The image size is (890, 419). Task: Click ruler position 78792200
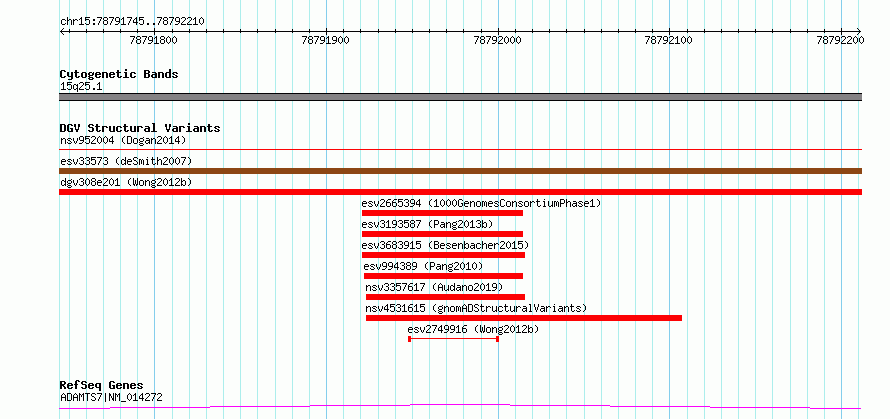840,40
